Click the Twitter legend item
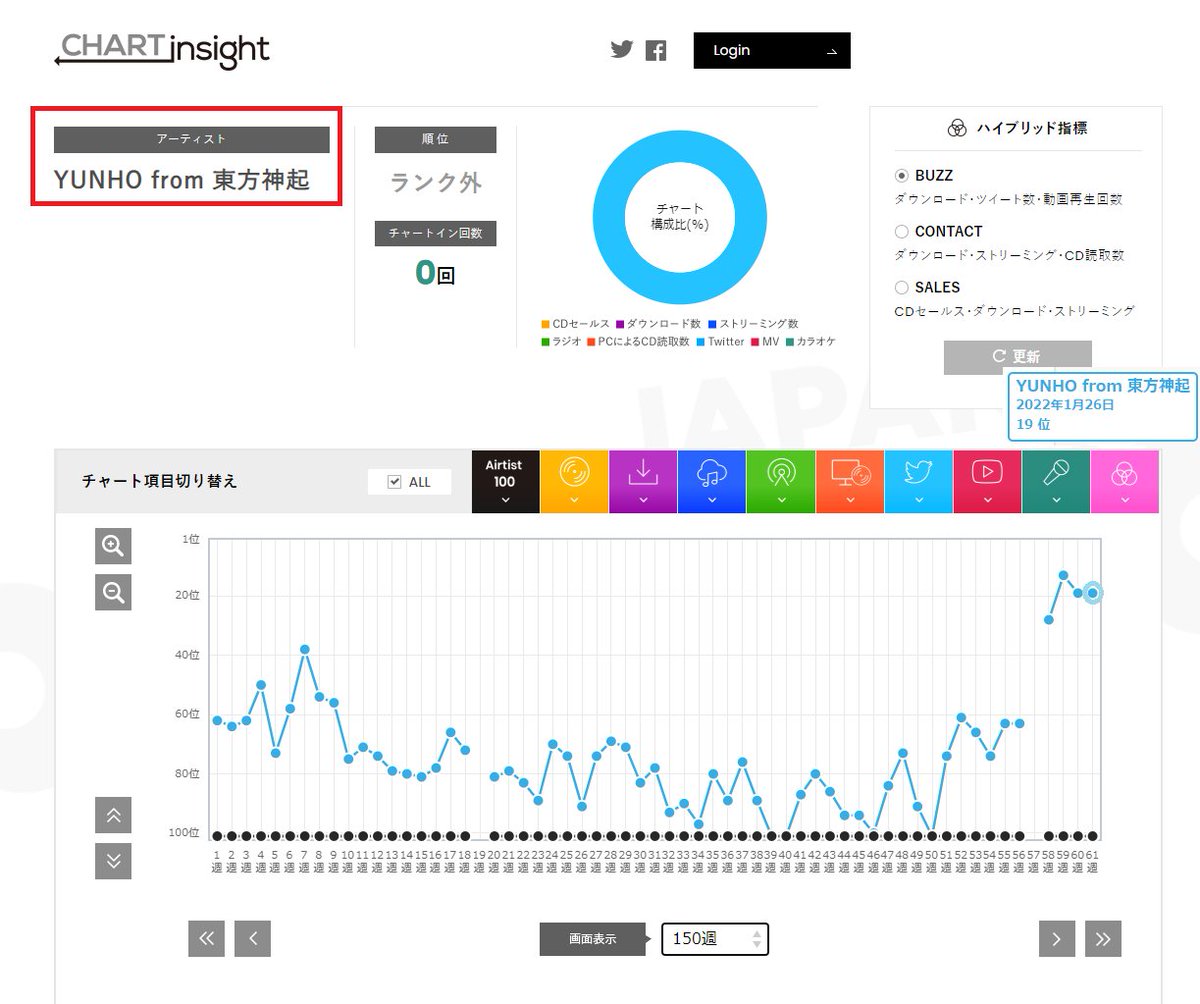Image resolution: width=1200 pixels, height=1004 pixels. [x=719, y=341]
